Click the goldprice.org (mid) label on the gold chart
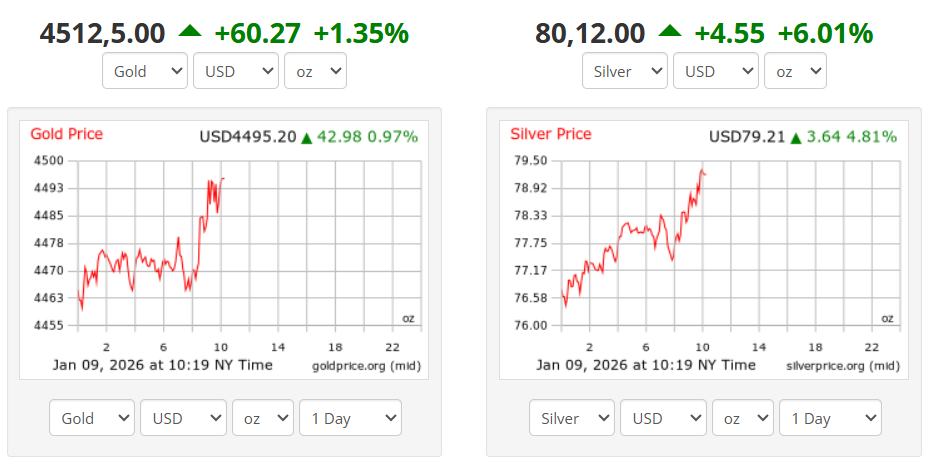The height and width of the screenshot is (460, 930). pyautogui.click(x=366, y=366)
